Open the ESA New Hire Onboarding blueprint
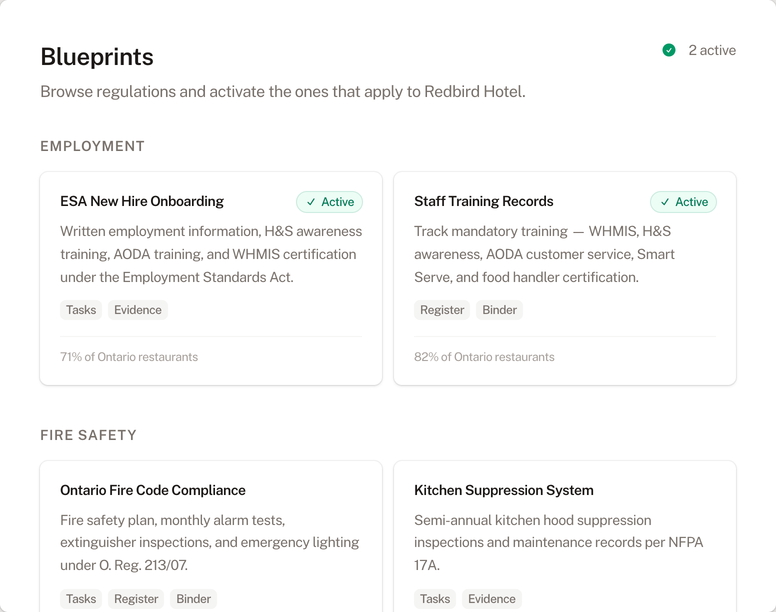776x612 pixels. 142,201
